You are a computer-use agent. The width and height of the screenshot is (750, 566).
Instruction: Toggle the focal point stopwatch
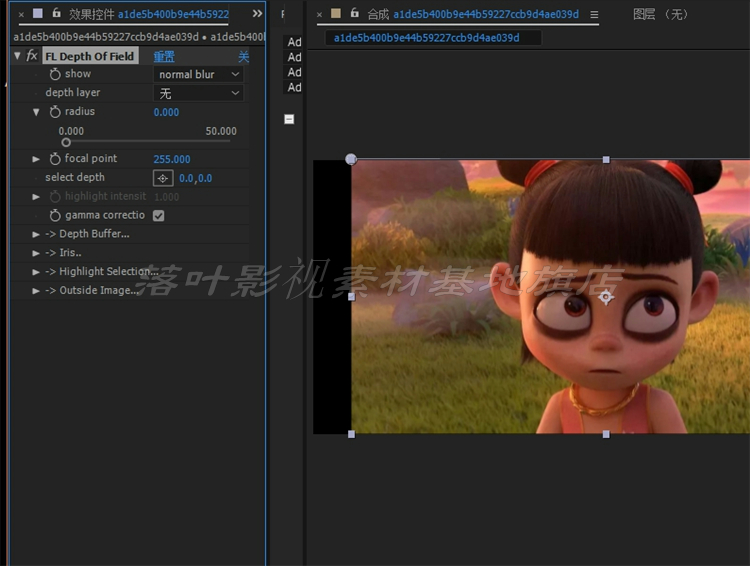tap(55, 159)
